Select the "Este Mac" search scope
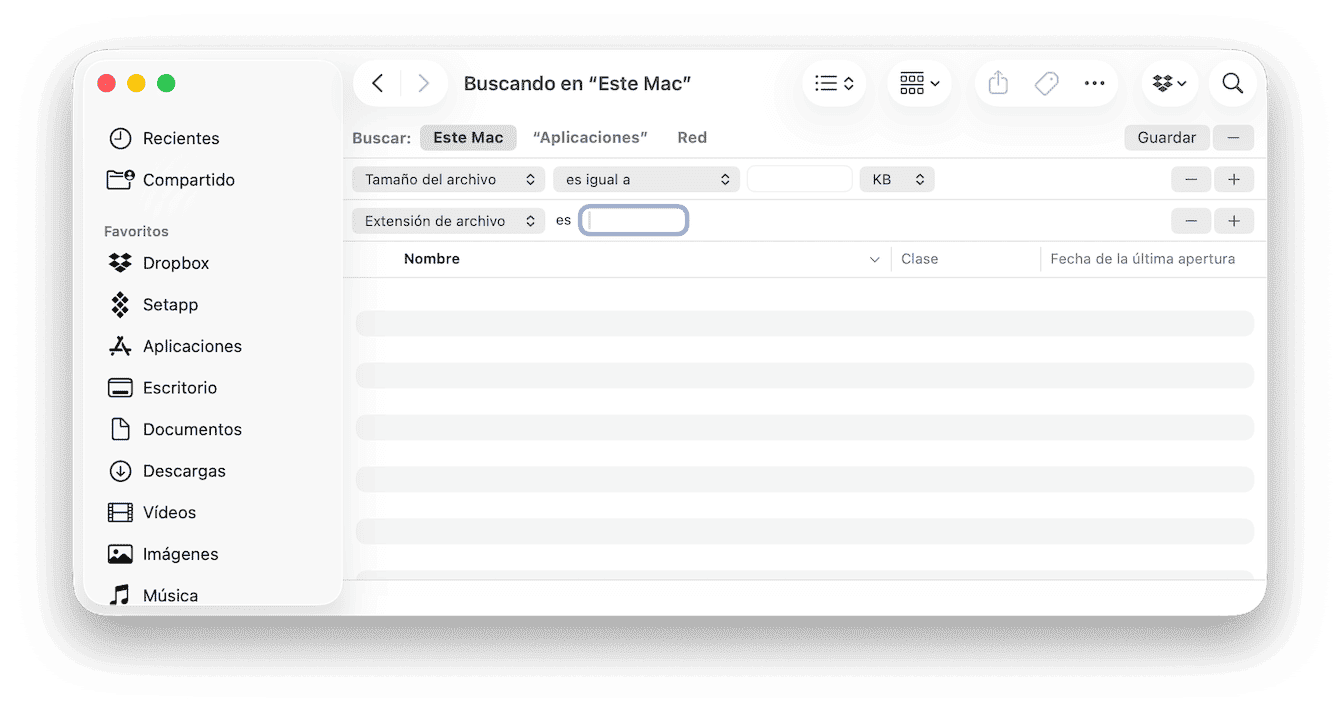 (x=468, y=138)
